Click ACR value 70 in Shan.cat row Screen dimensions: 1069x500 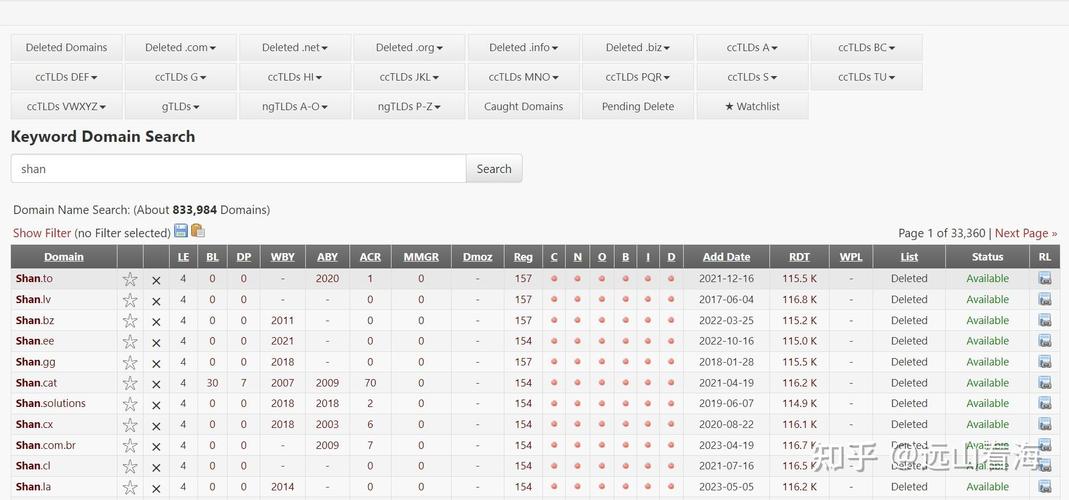tap(370, 383)
